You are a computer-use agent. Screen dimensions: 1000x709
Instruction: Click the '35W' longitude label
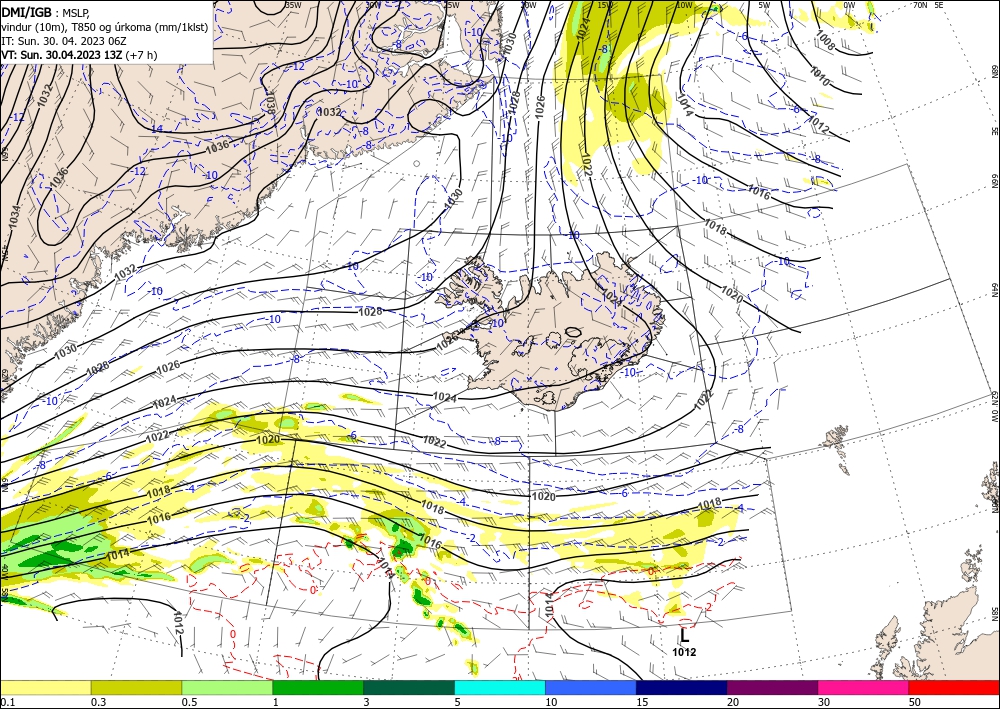coord(293,5)
